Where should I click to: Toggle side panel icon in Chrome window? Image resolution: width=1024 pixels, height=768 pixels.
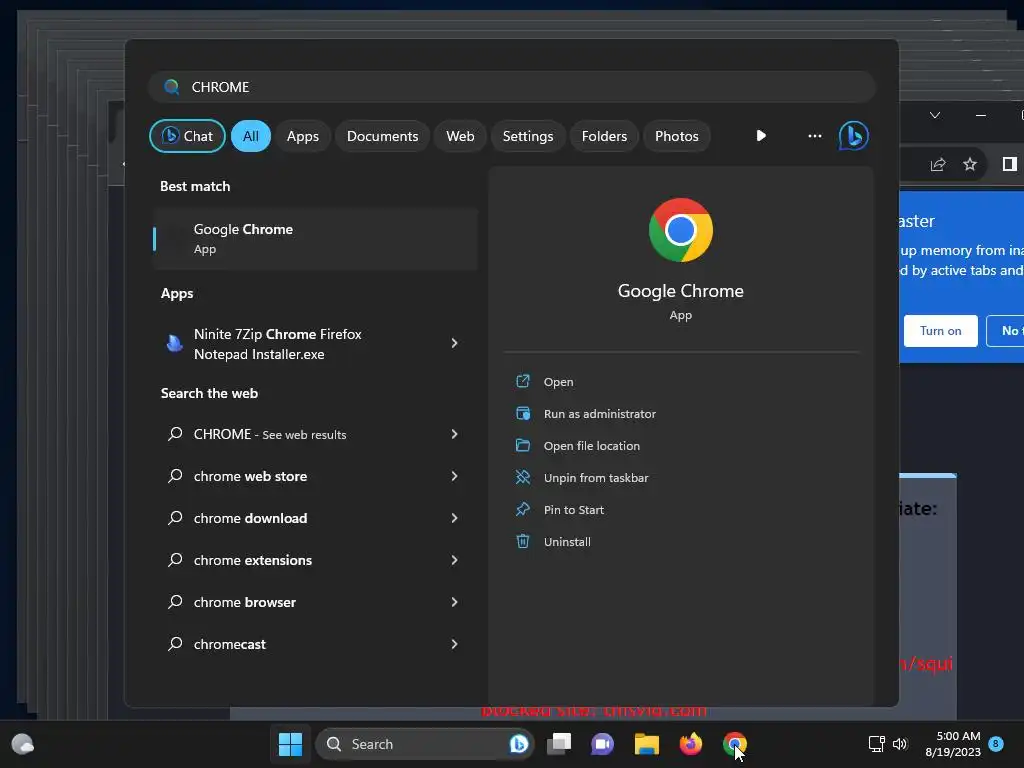pos(1010,164)
